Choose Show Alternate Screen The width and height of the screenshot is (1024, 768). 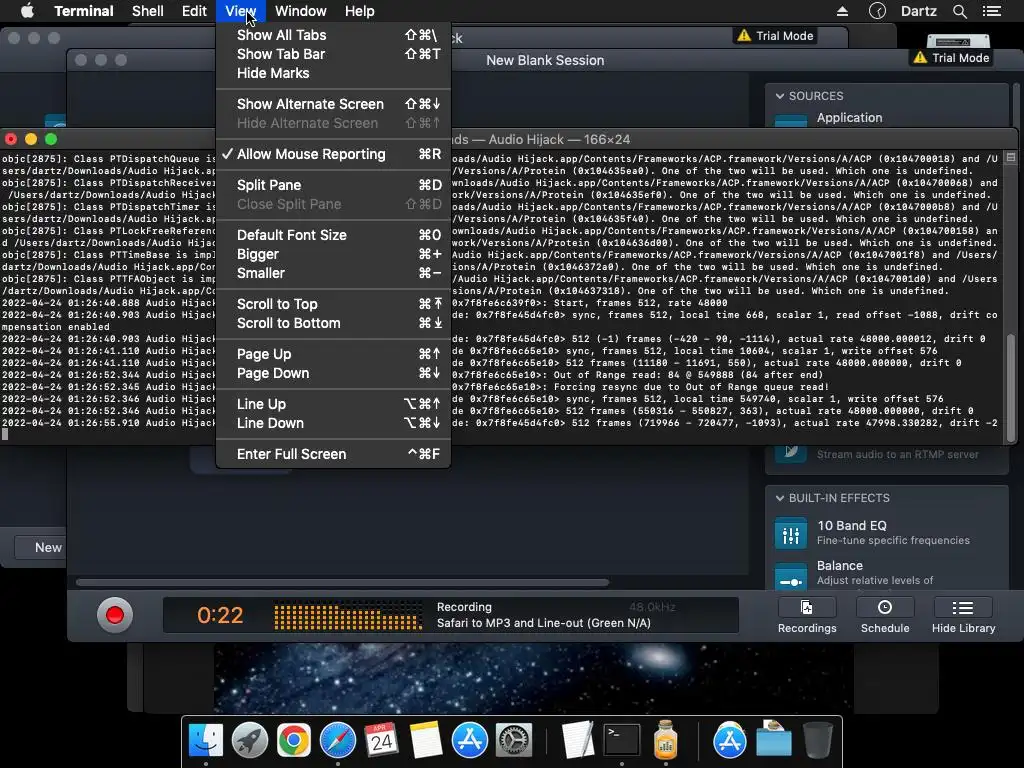[x=333, y=104]
